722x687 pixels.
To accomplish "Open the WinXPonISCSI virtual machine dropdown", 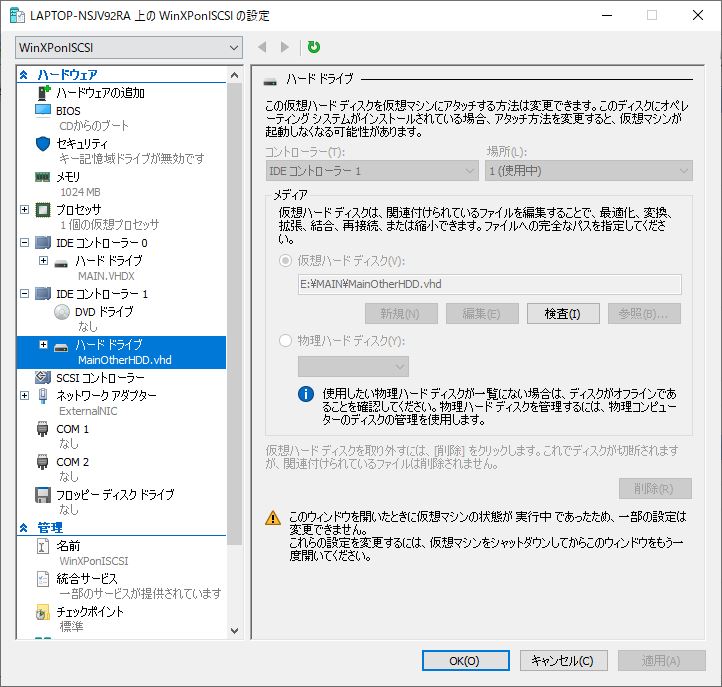I will click(129, 47).
